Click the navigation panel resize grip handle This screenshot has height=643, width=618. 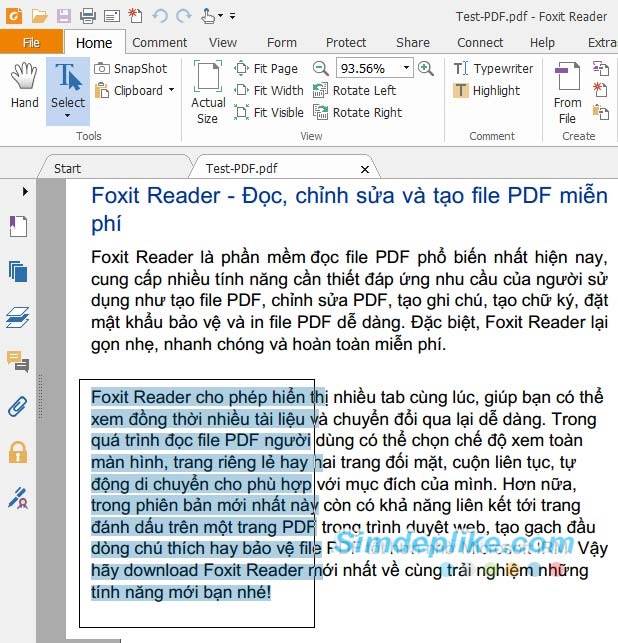pyautogui.click(x=41, y=397)
